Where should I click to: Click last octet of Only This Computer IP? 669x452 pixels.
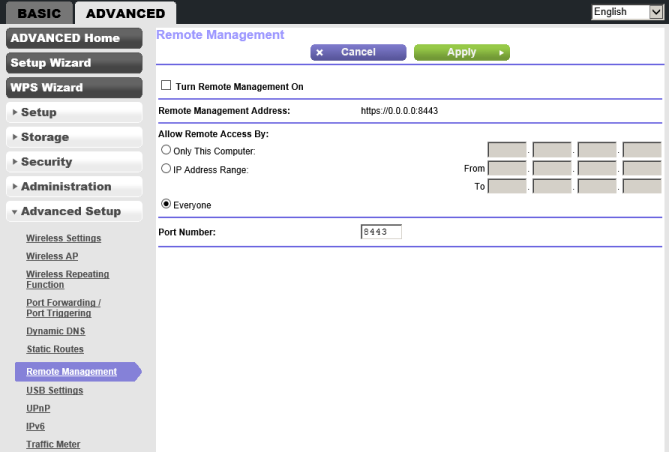pos(642,150)
